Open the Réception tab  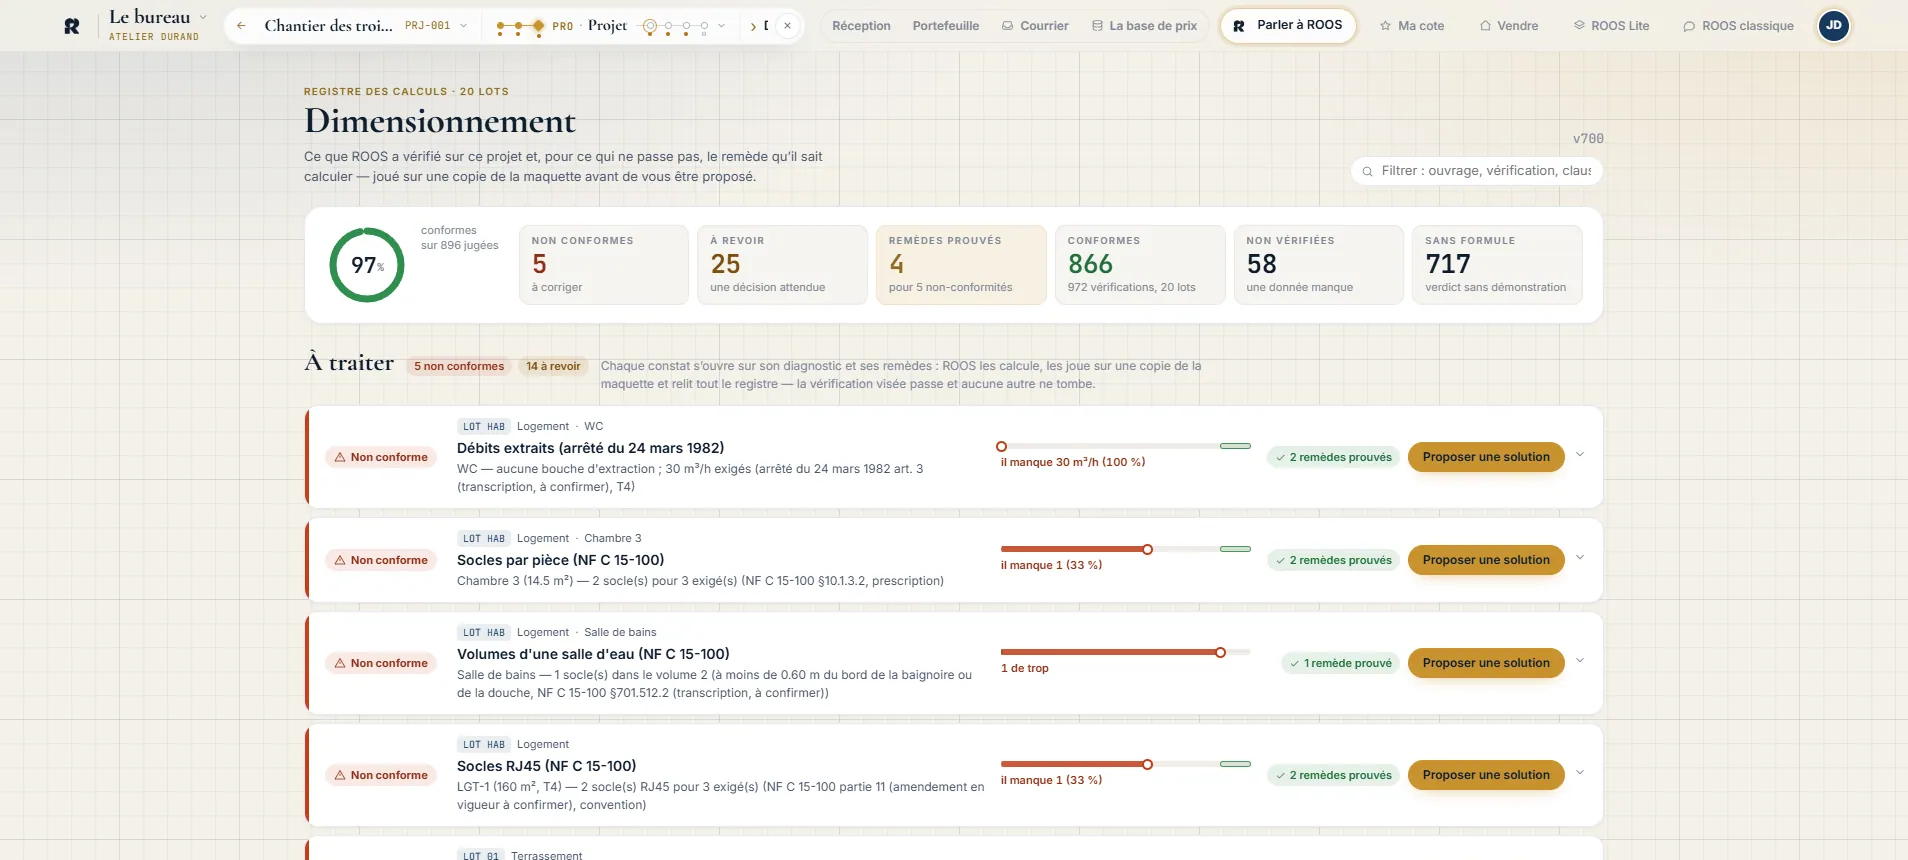pos(861,26)
